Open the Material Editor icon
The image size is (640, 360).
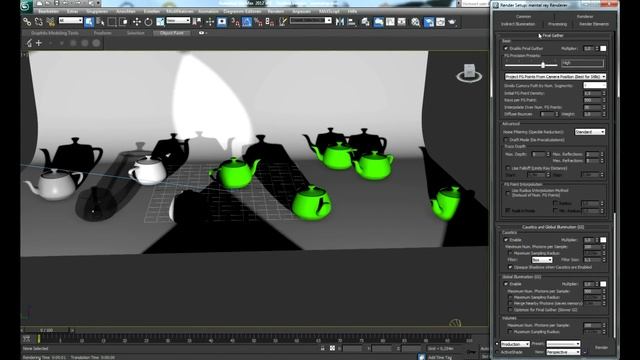[x=416, y=22]
